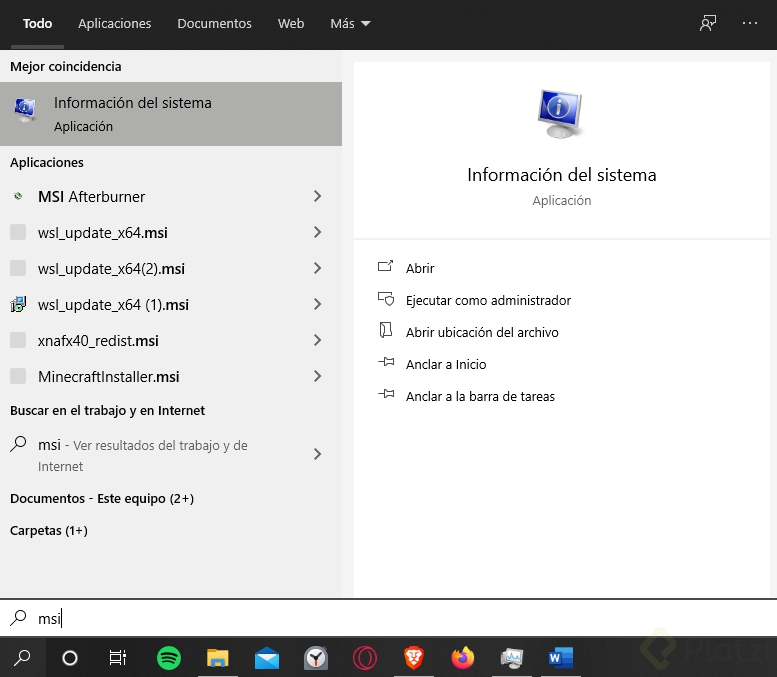
Task: Expand MSI Afterburner result arrow
Action: (x=318, y=196)
